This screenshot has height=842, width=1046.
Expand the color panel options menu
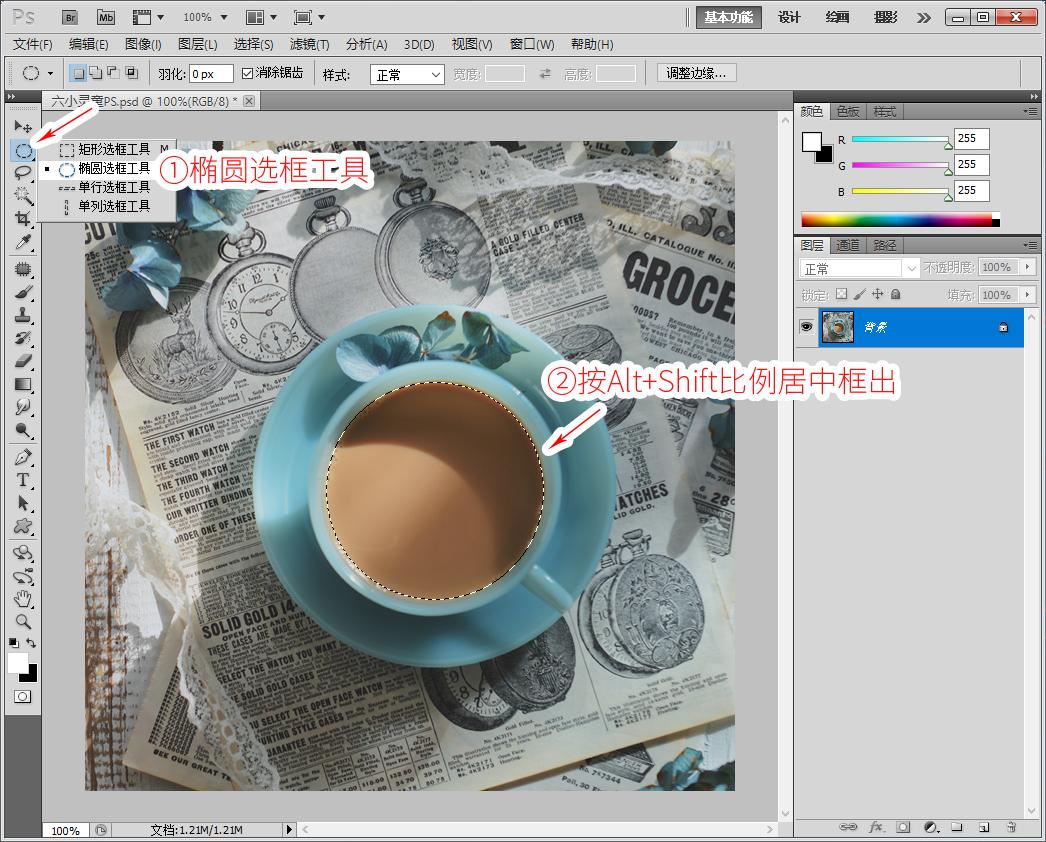1030,112
